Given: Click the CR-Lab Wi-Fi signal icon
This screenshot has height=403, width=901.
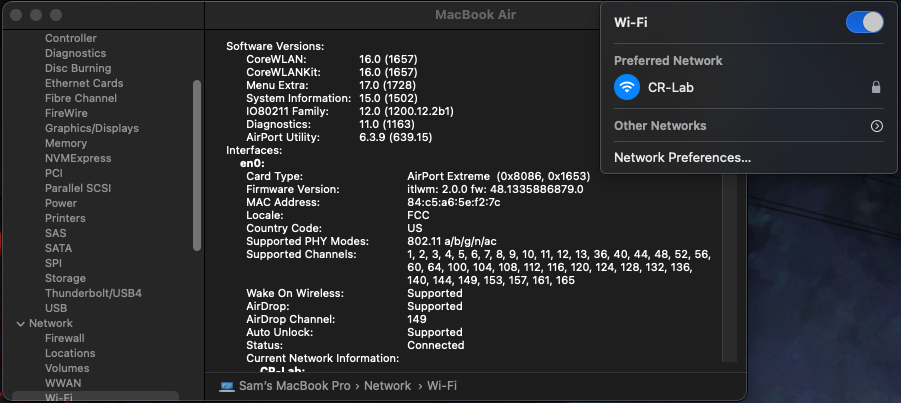Looking at the screenshot, I should (x=627, y=87).
